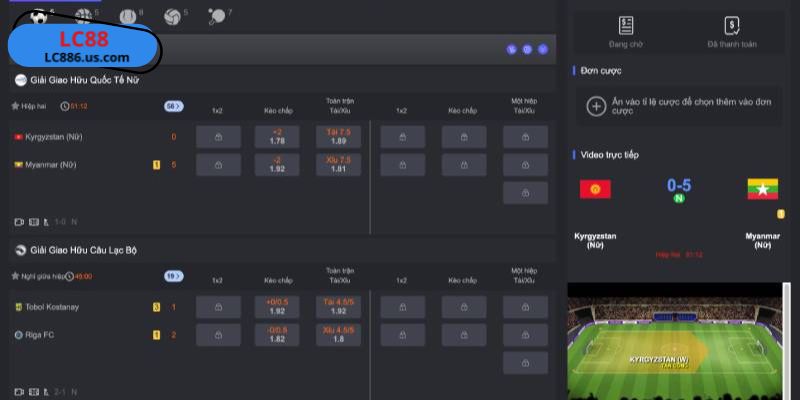Click the Myanmar flag in Video trực tiếp
The width and height of the screenshot is (800, 400).
pos(762,189)
